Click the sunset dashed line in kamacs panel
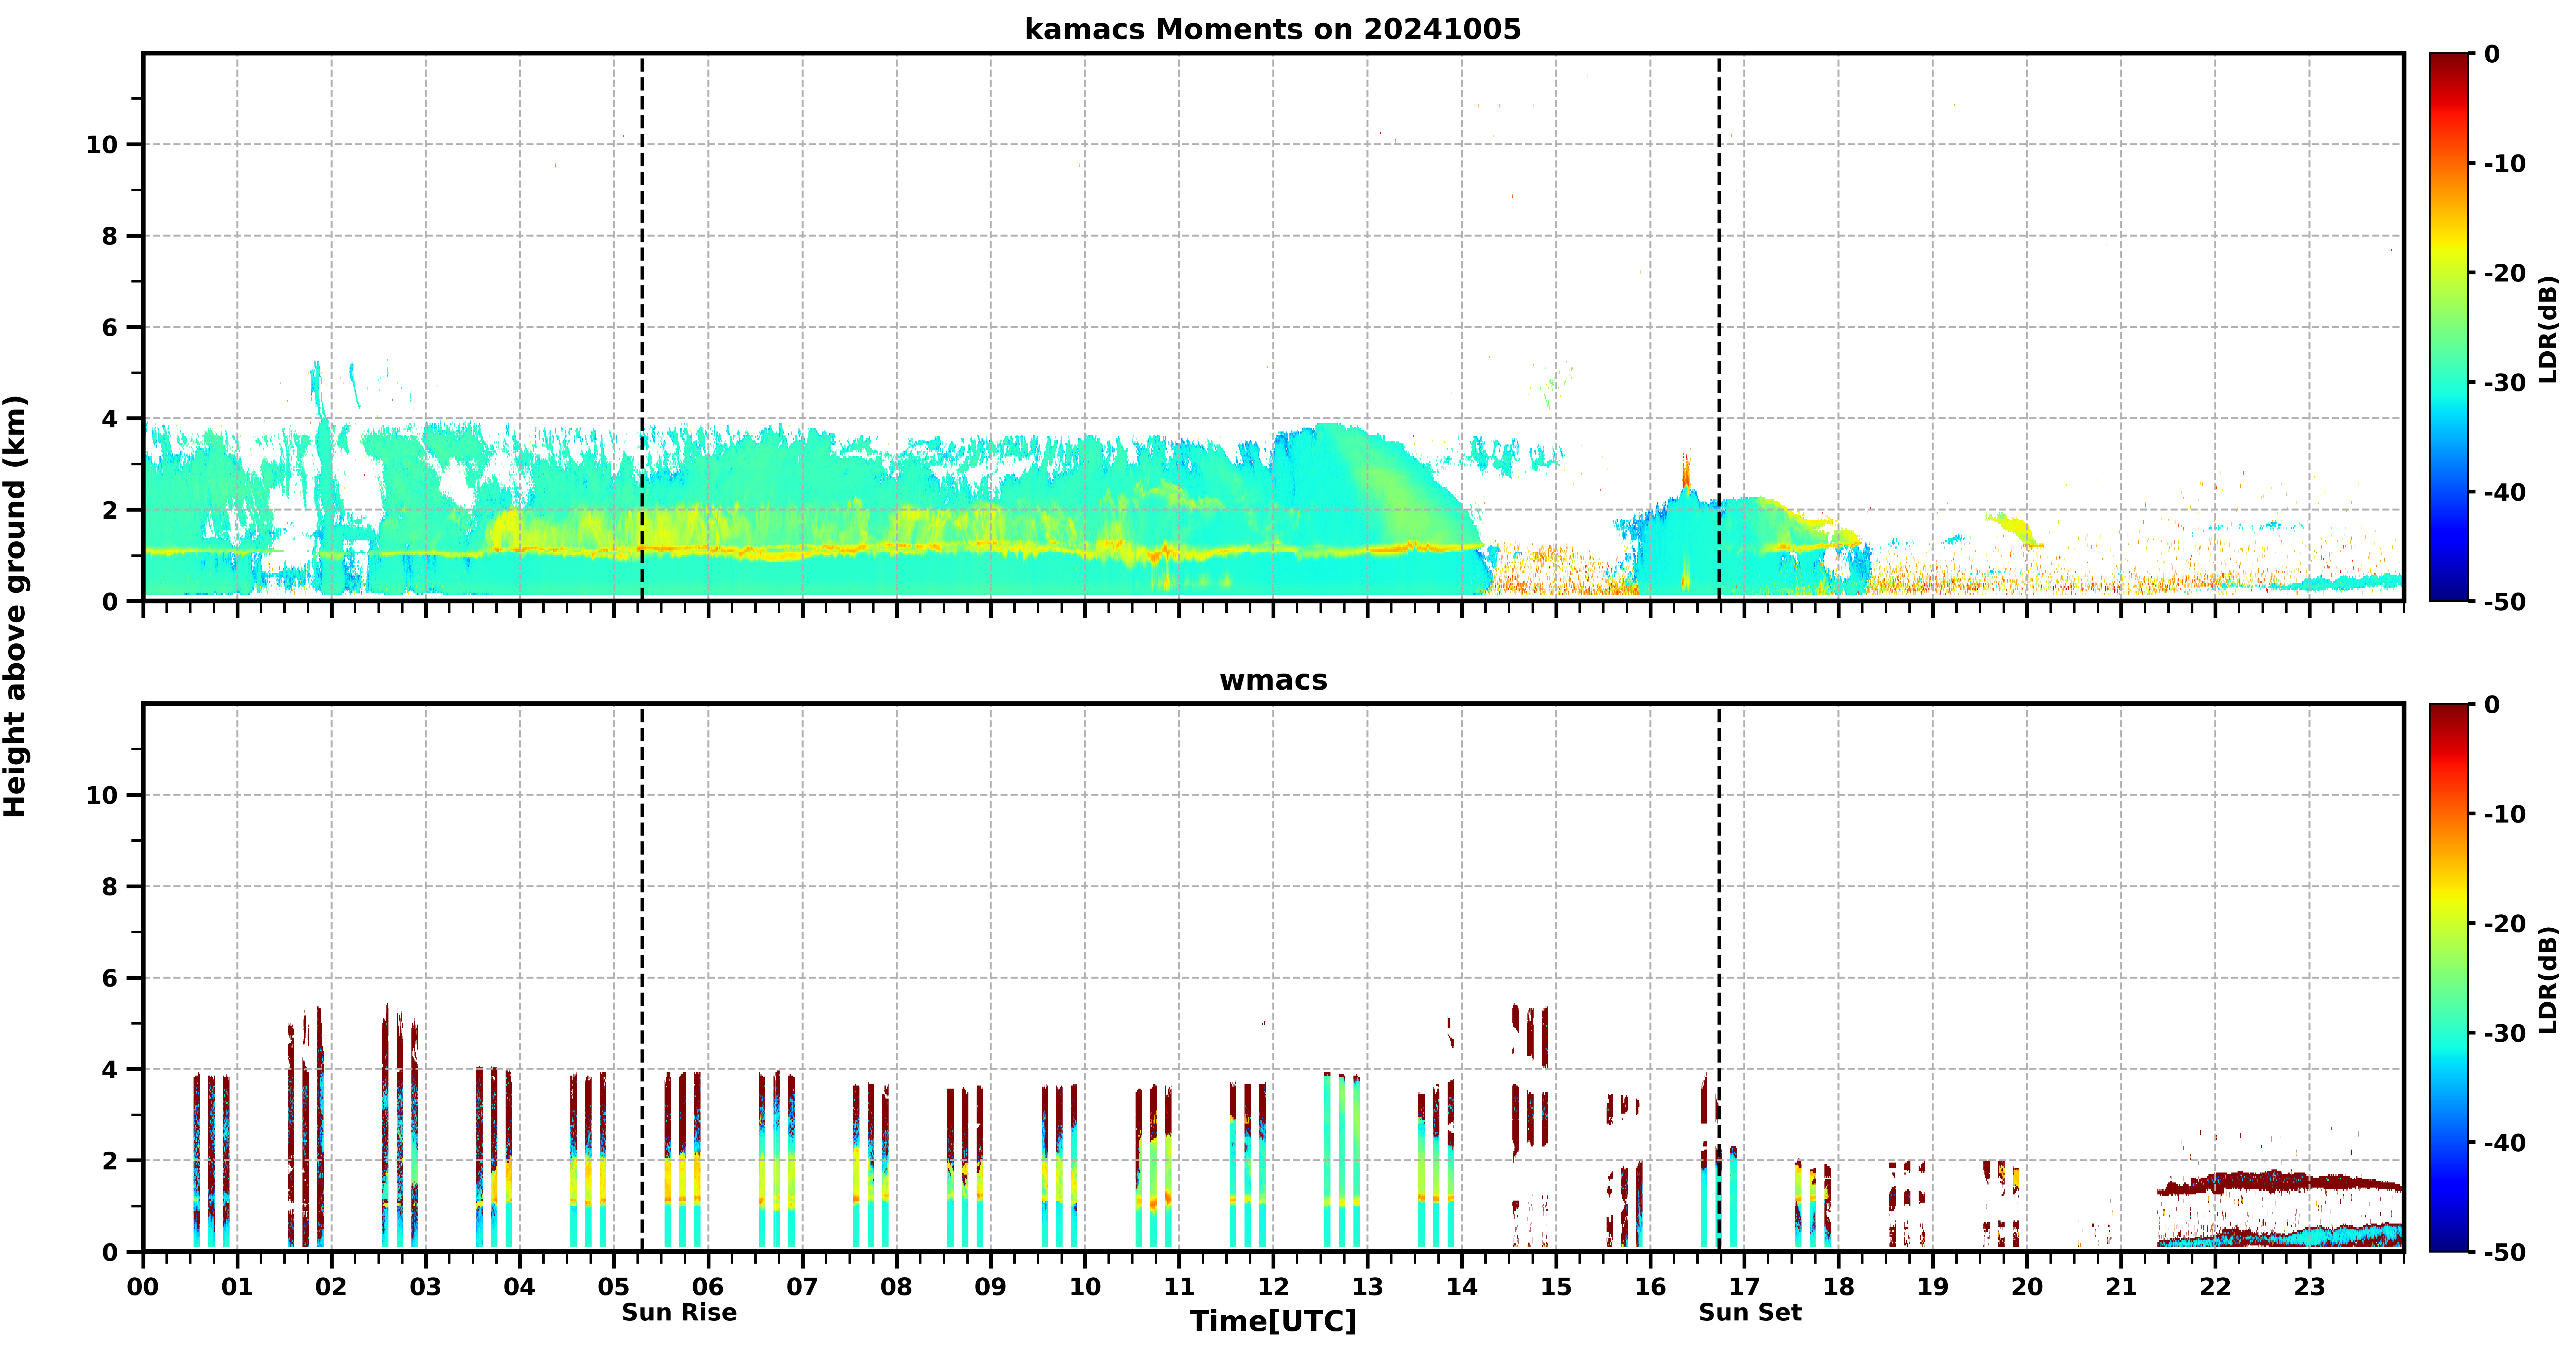The width and height of the screenshot is (2576, 1354). [x=1719, y=327]
